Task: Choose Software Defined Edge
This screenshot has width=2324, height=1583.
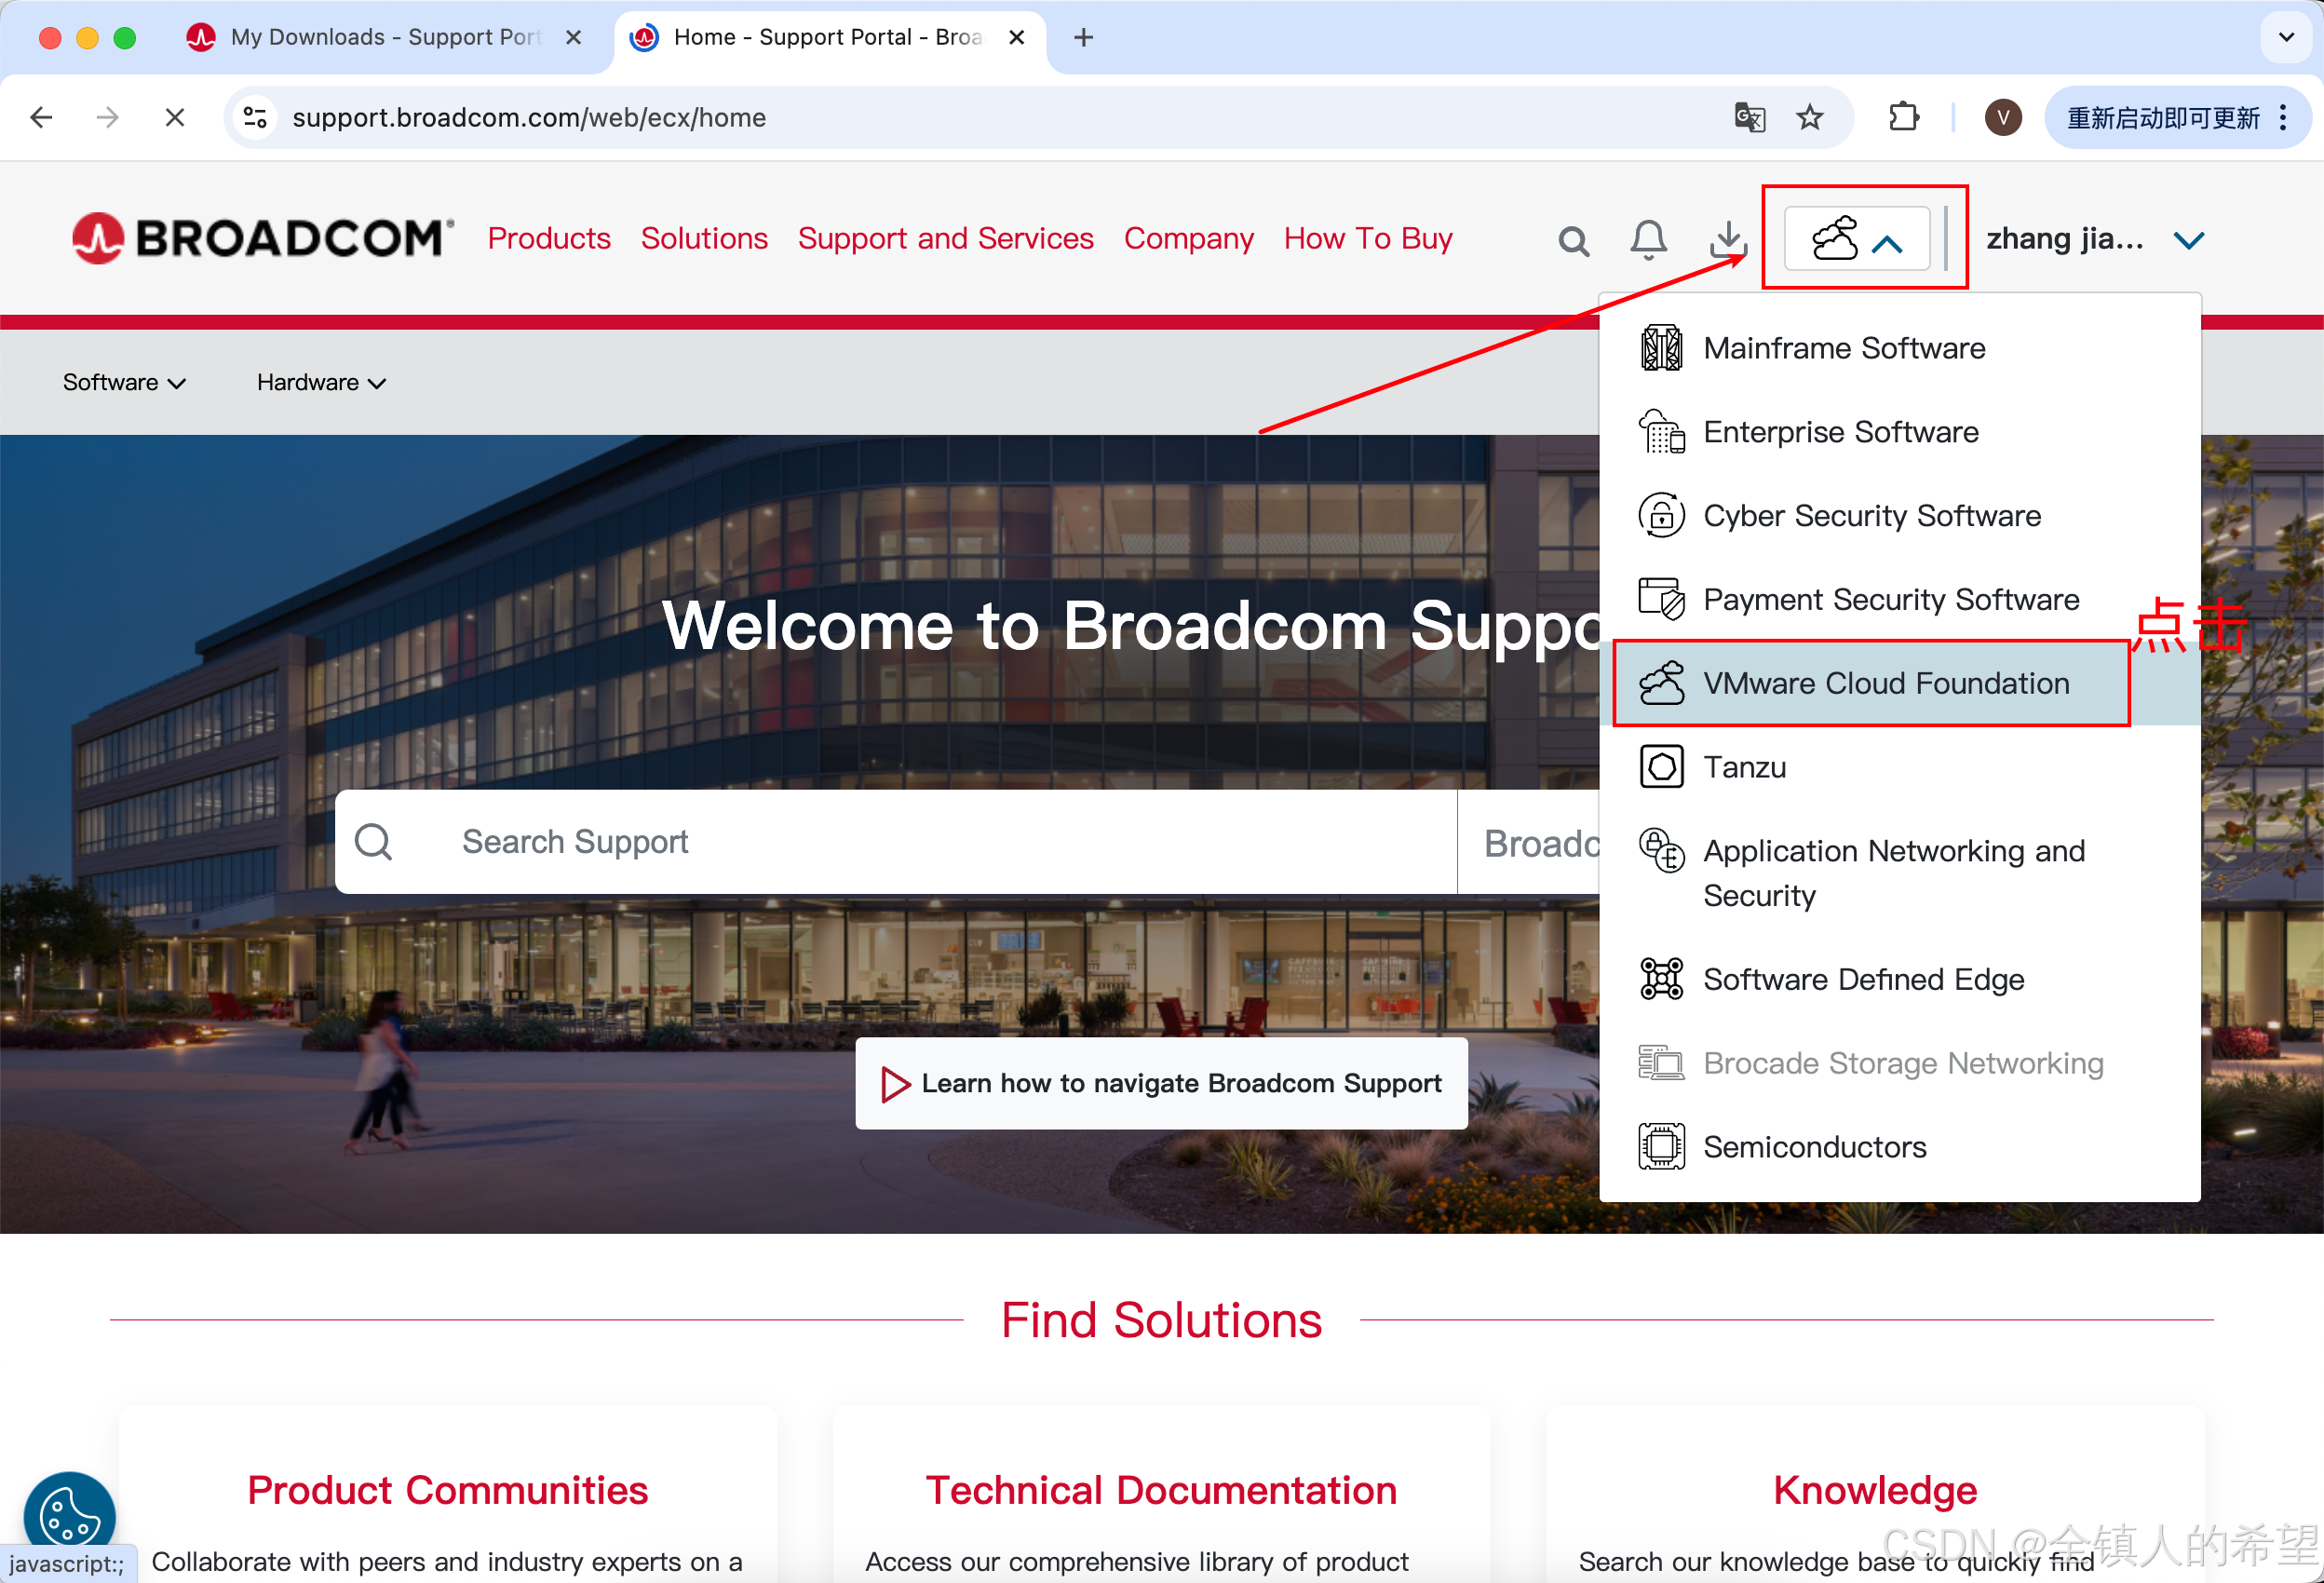Action: click(x=1899, y=980)
